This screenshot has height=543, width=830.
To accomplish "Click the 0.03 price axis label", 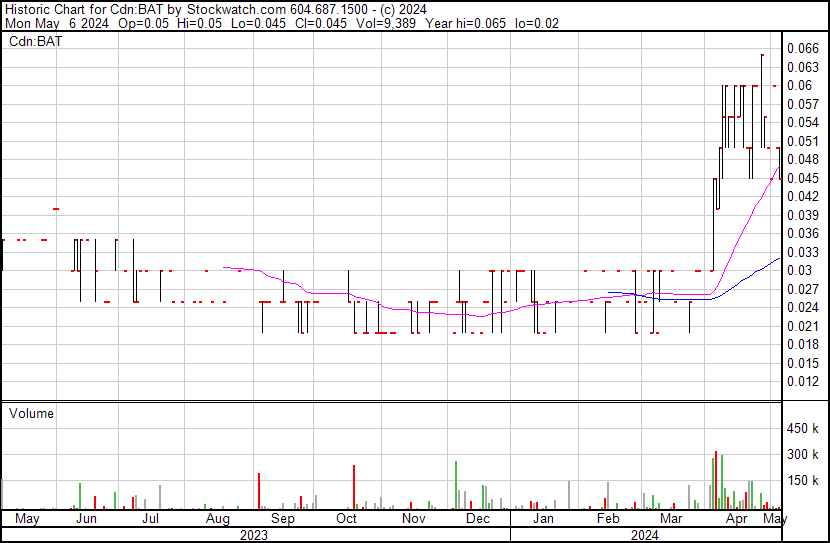I will pos(799,270).
